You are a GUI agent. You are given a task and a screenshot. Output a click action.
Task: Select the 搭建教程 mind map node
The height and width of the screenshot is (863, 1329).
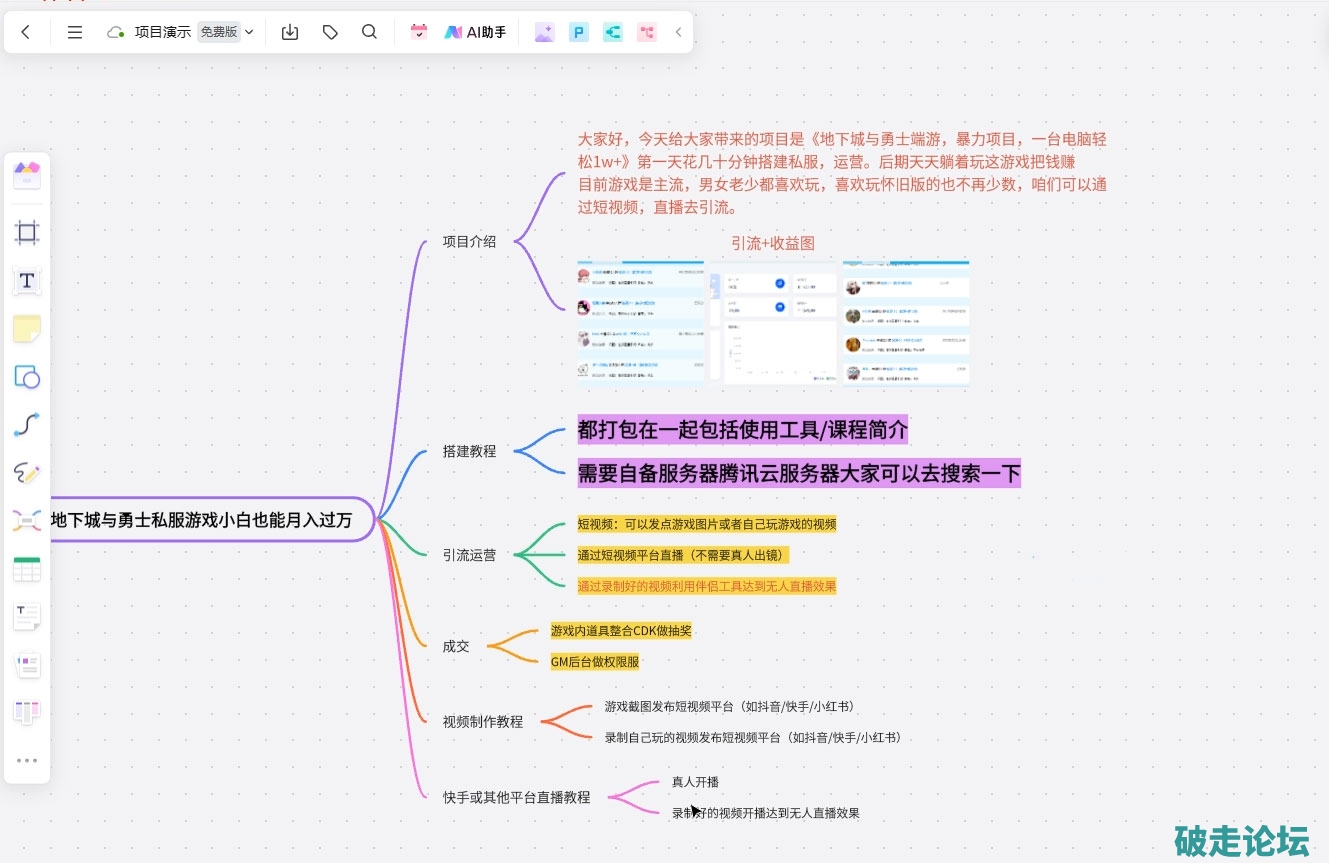[469, 451]
